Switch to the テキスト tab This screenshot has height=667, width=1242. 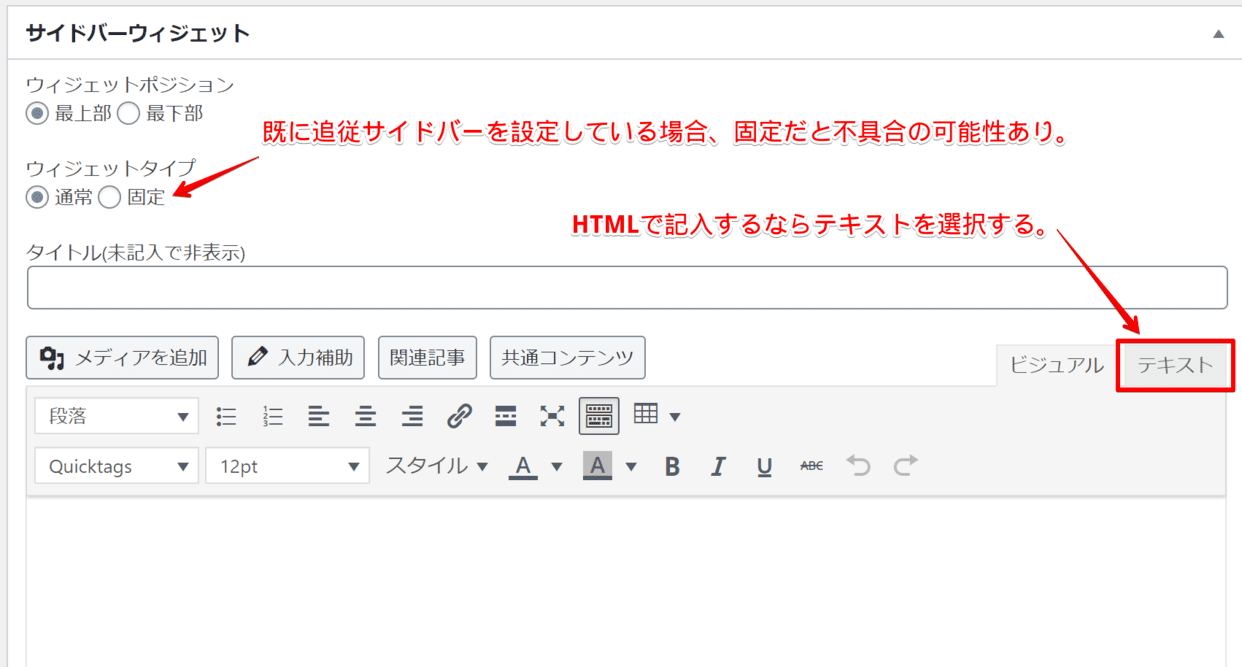click(x=1175, y=366)
